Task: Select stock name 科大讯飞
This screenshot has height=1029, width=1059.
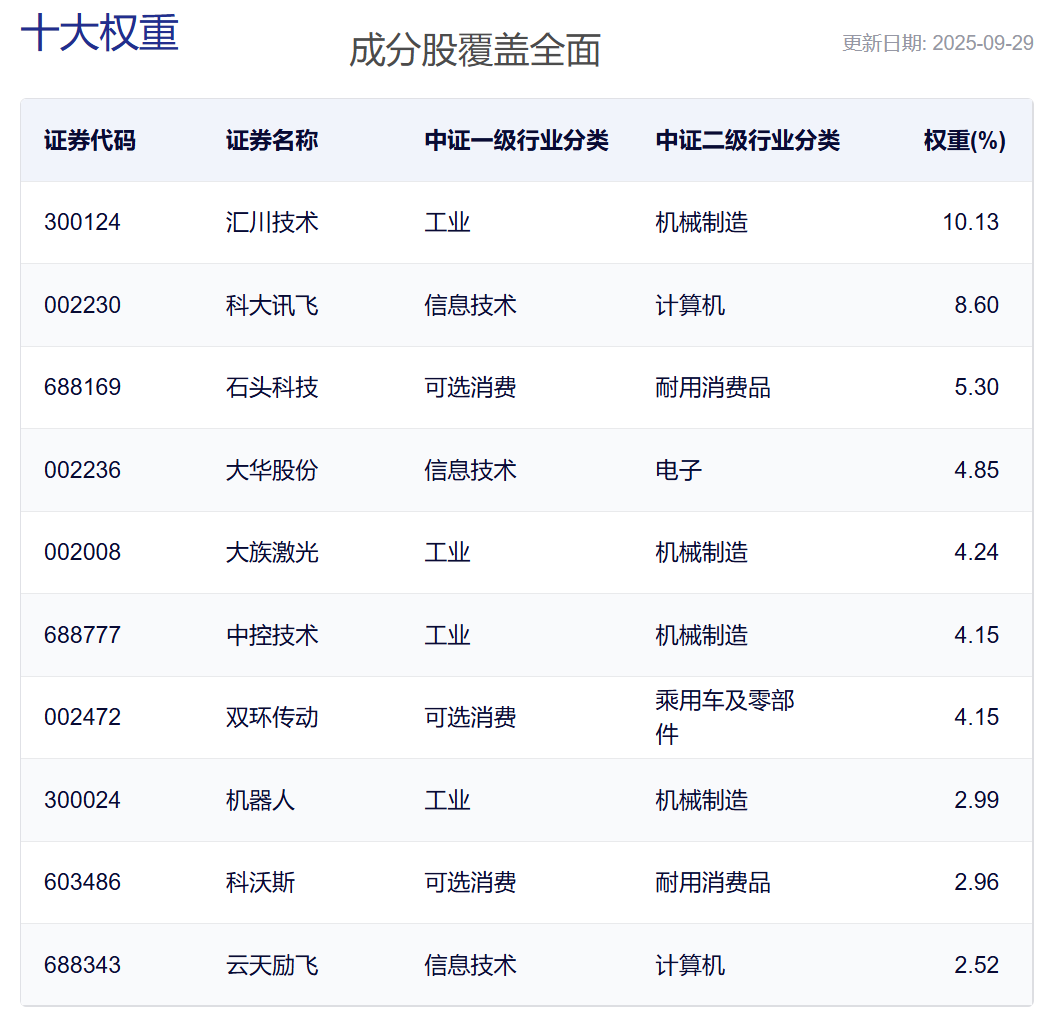Action: pos(272,305)
